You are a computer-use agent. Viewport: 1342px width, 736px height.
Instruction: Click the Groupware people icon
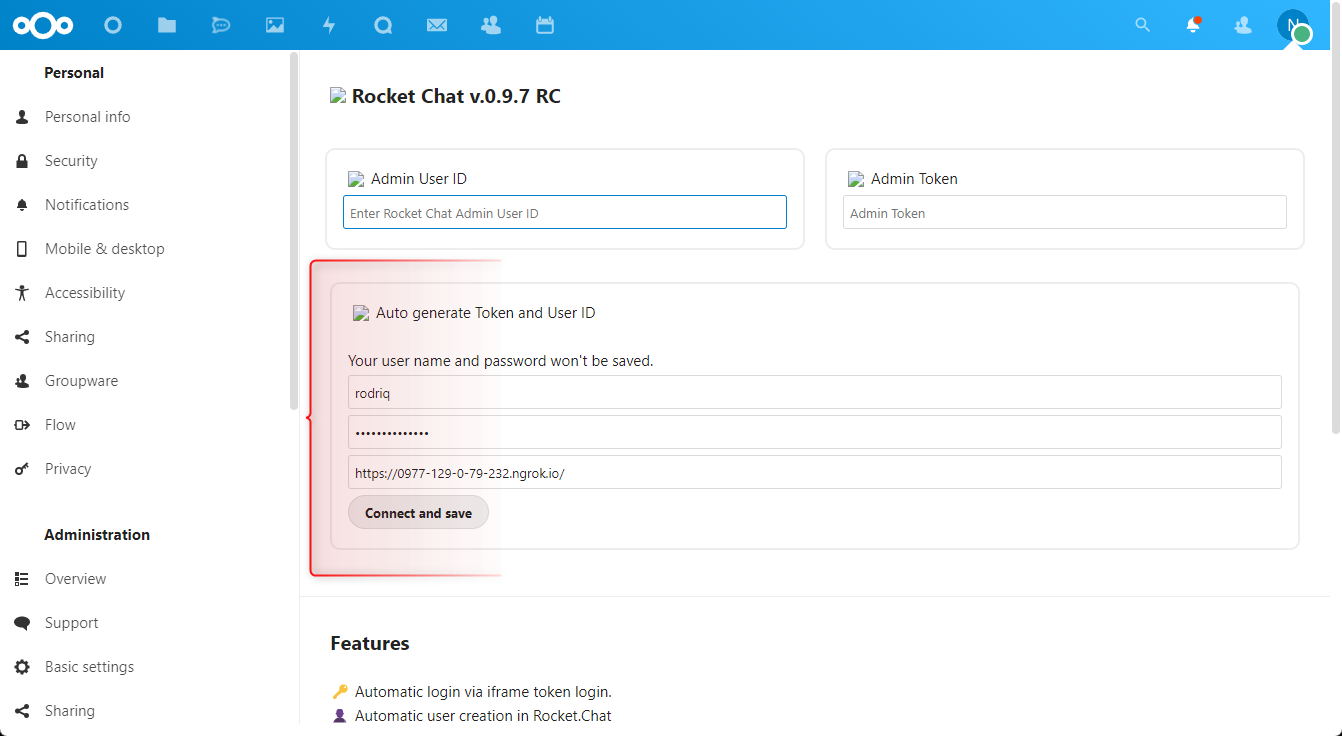(x=22, y=381)
